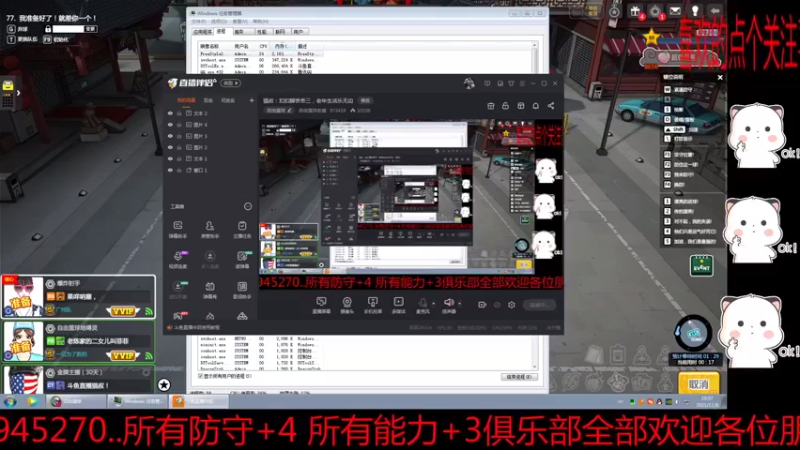This screenshot has height=450, width=800.
Task: Click the share icon above the preview
Action: pos(551,106)
